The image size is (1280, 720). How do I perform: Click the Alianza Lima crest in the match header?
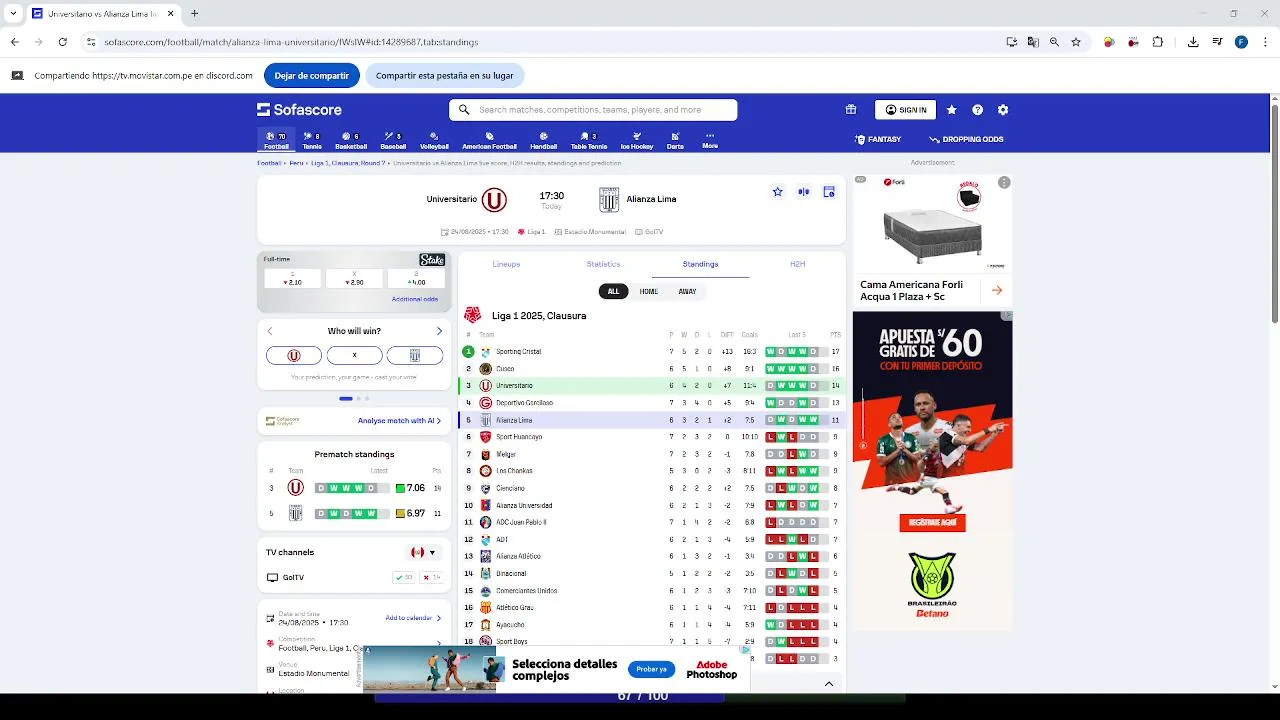[609, 200]
